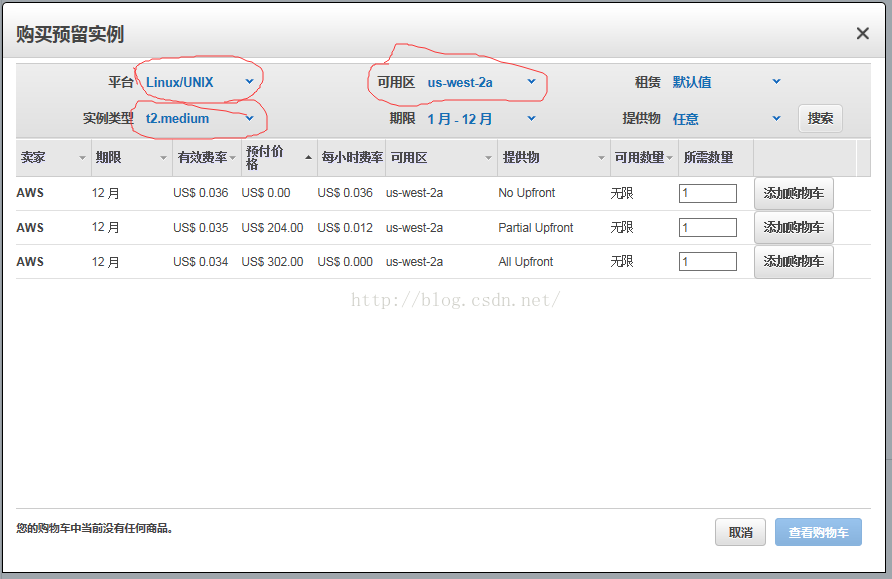
Task: Sort by 提供物 column header
Action: pyautogui.click(x=554, y=158)
